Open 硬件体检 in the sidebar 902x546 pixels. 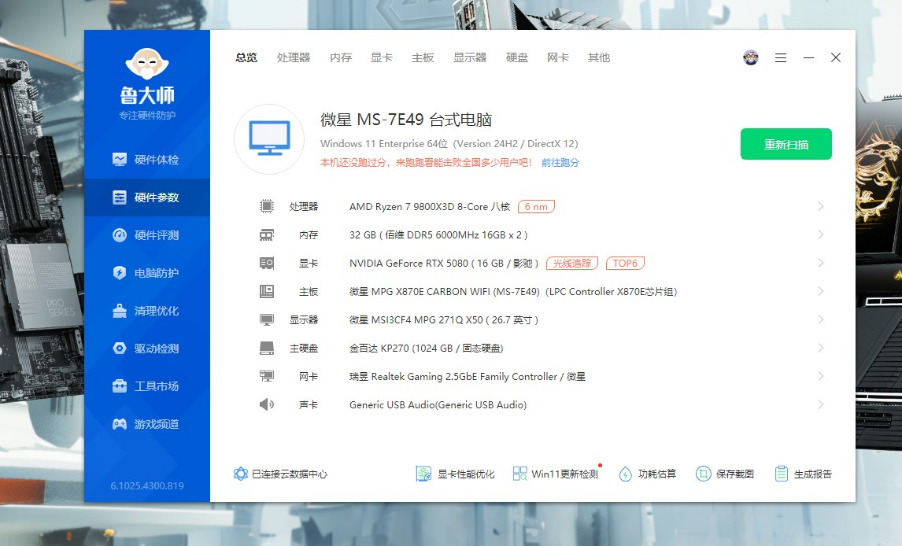(x=147, y=159)
